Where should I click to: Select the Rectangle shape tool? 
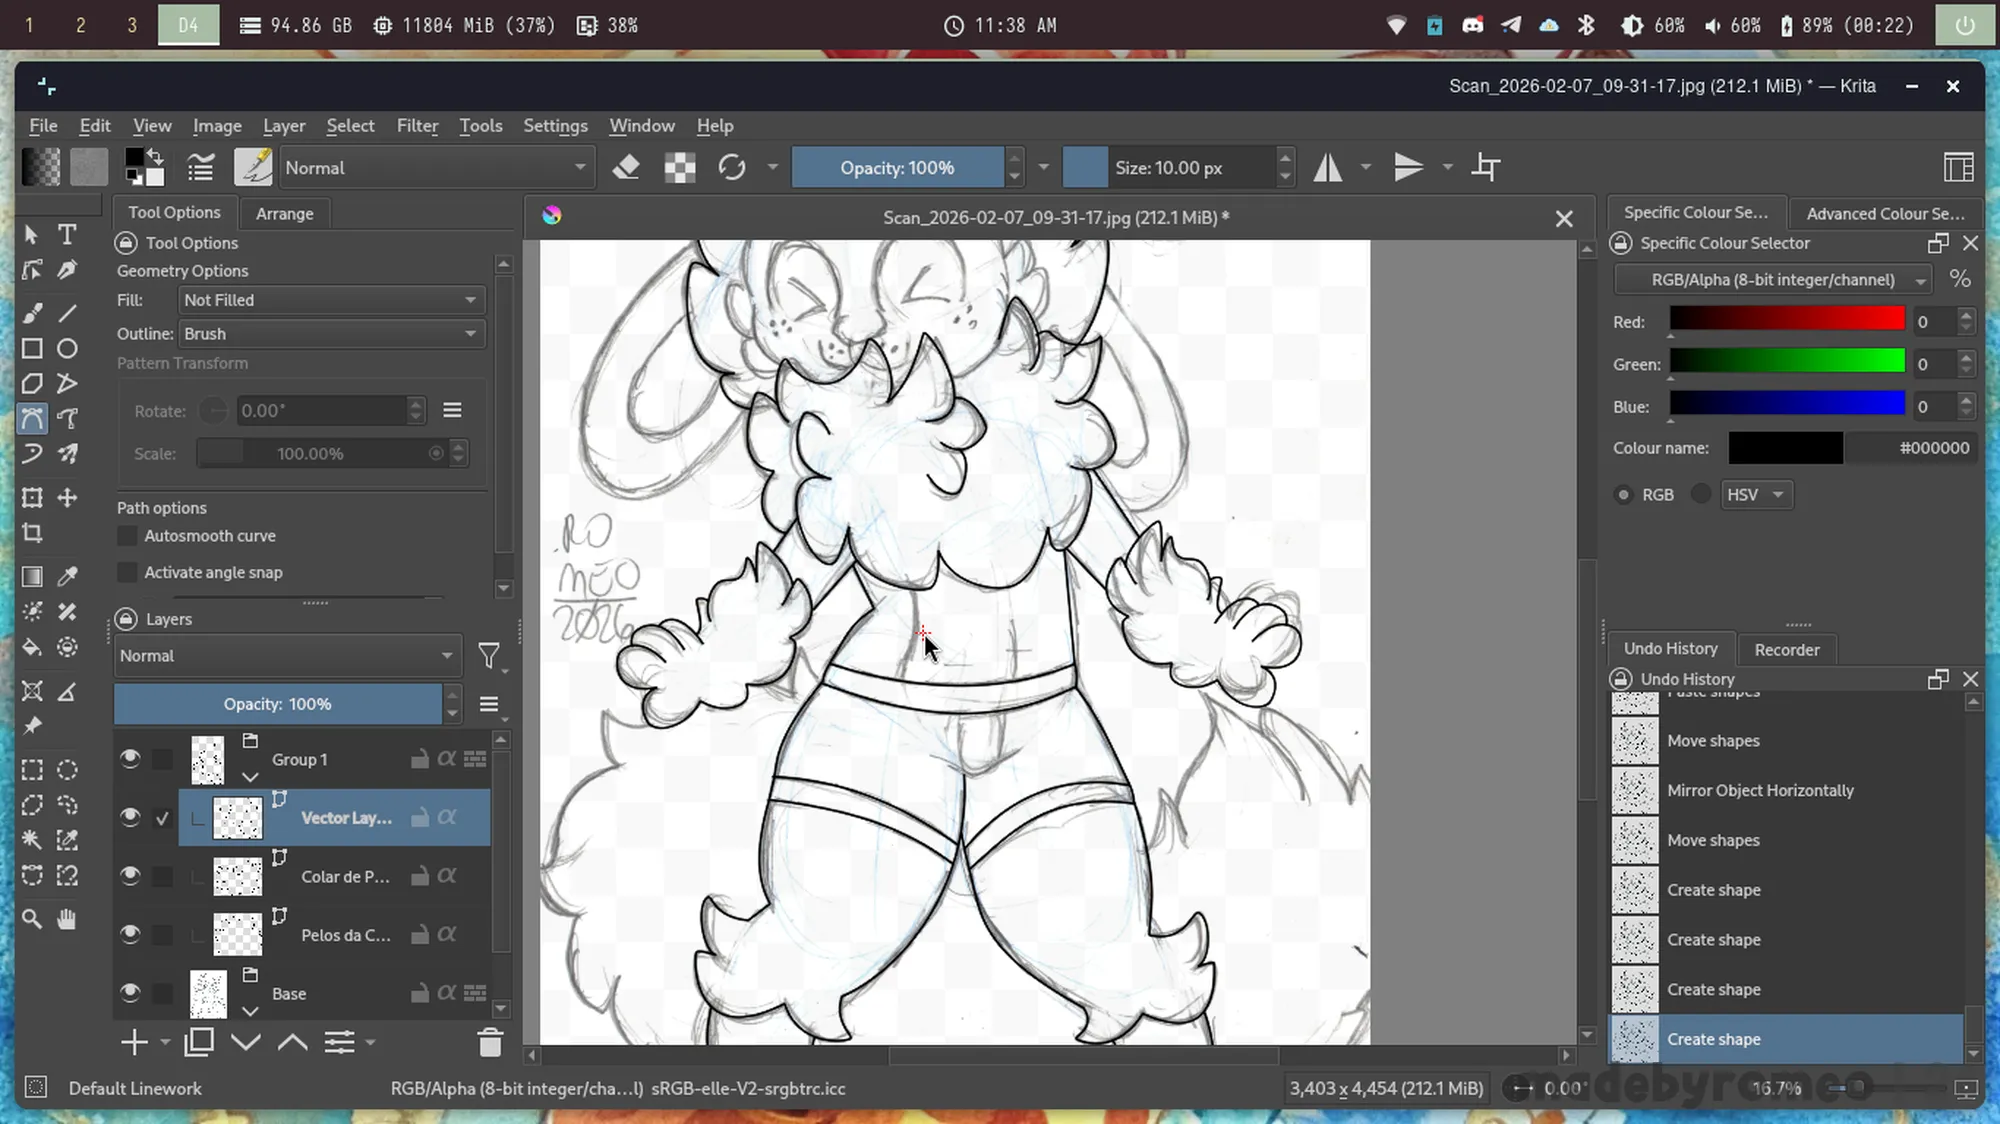point(32,349)
